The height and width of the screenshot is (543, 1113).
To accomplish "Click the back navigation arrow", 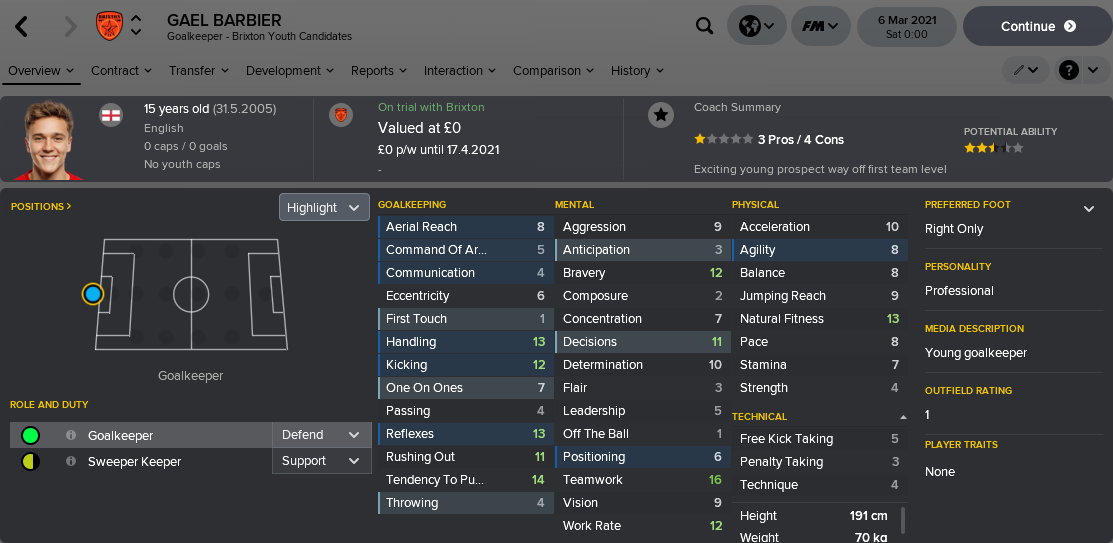I will (x=21, y=26).
